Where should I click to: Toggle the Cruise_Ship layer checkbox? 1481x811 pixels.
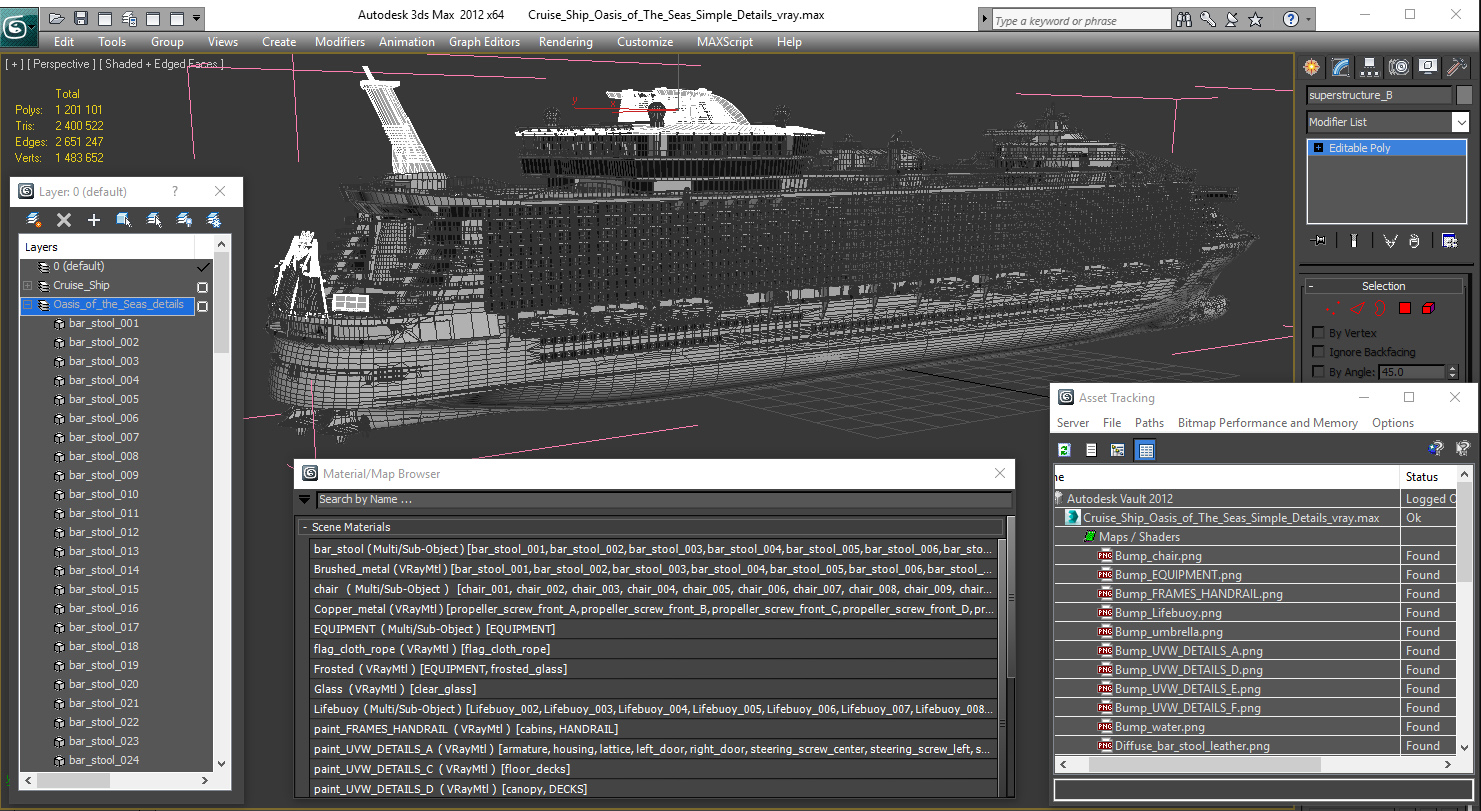pos(202,287)
